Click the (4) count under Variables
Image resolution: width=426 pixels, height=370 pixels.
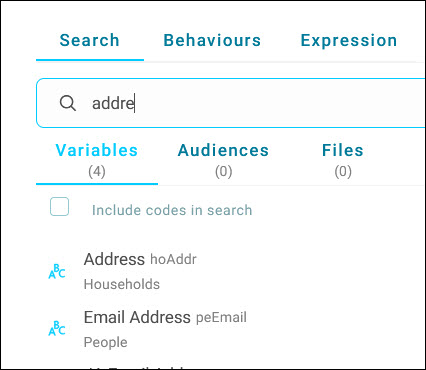[x=97, y=172]
